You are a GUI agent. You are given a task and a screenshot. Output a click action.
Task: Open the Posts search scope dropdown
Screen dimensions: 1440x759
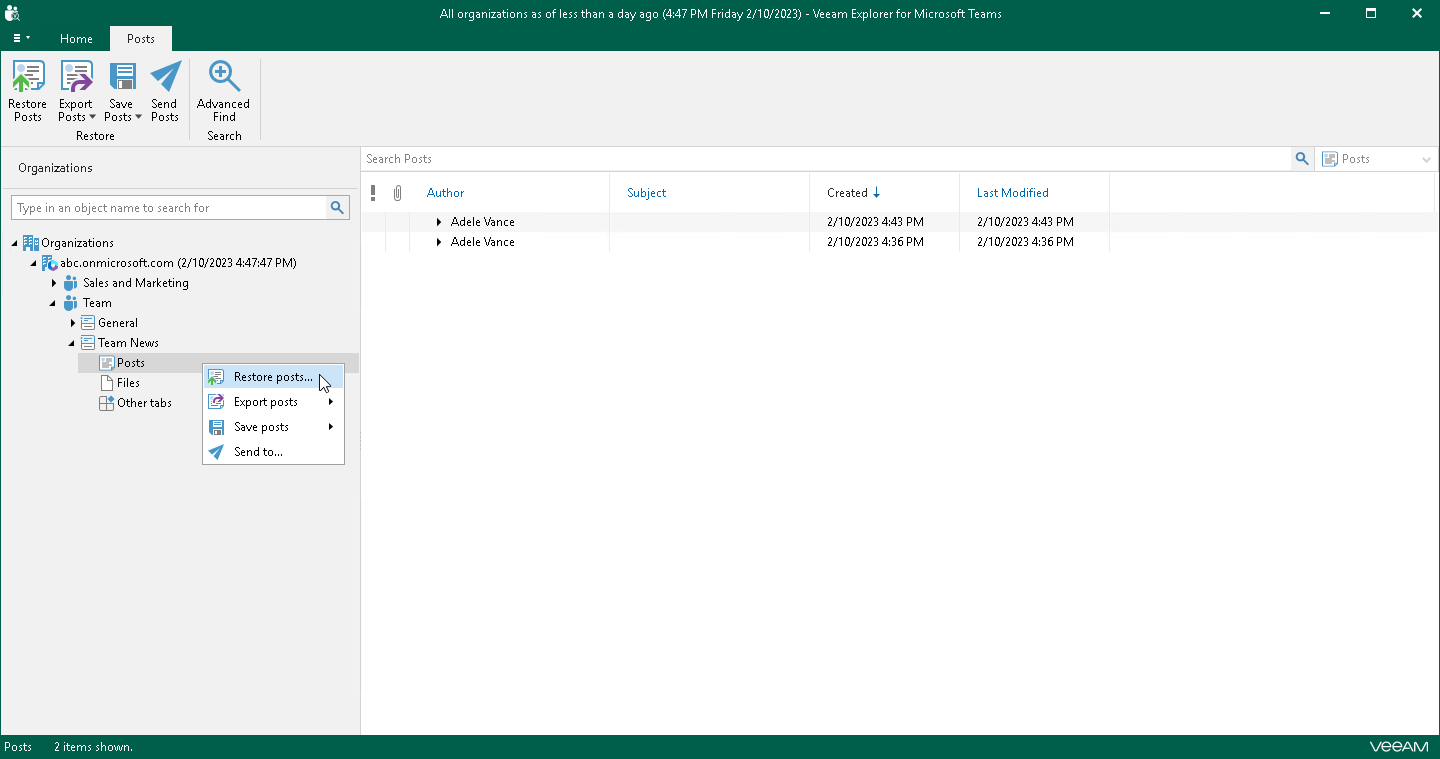click(x=1426, y=160)
